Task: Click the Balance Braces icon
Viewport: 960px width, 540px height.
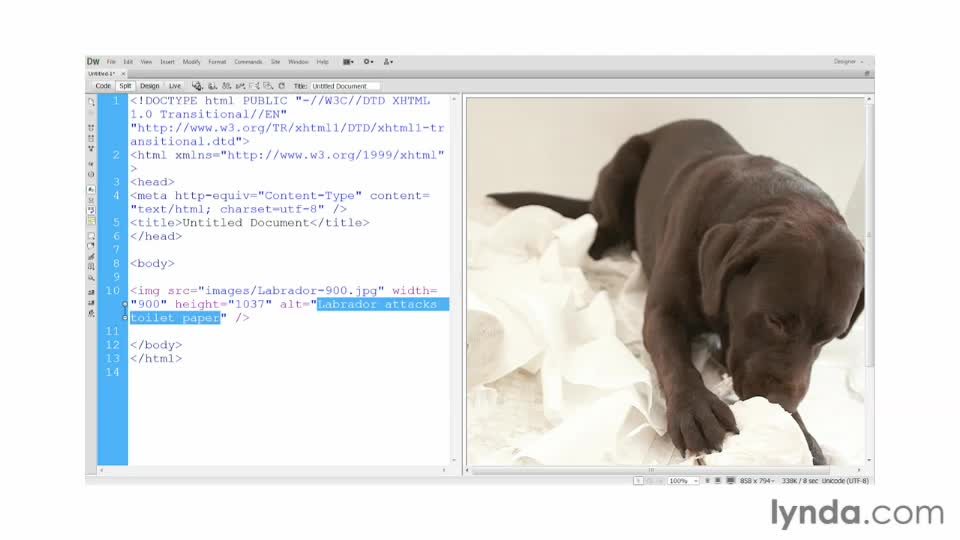Action: (x=91, y=174)
